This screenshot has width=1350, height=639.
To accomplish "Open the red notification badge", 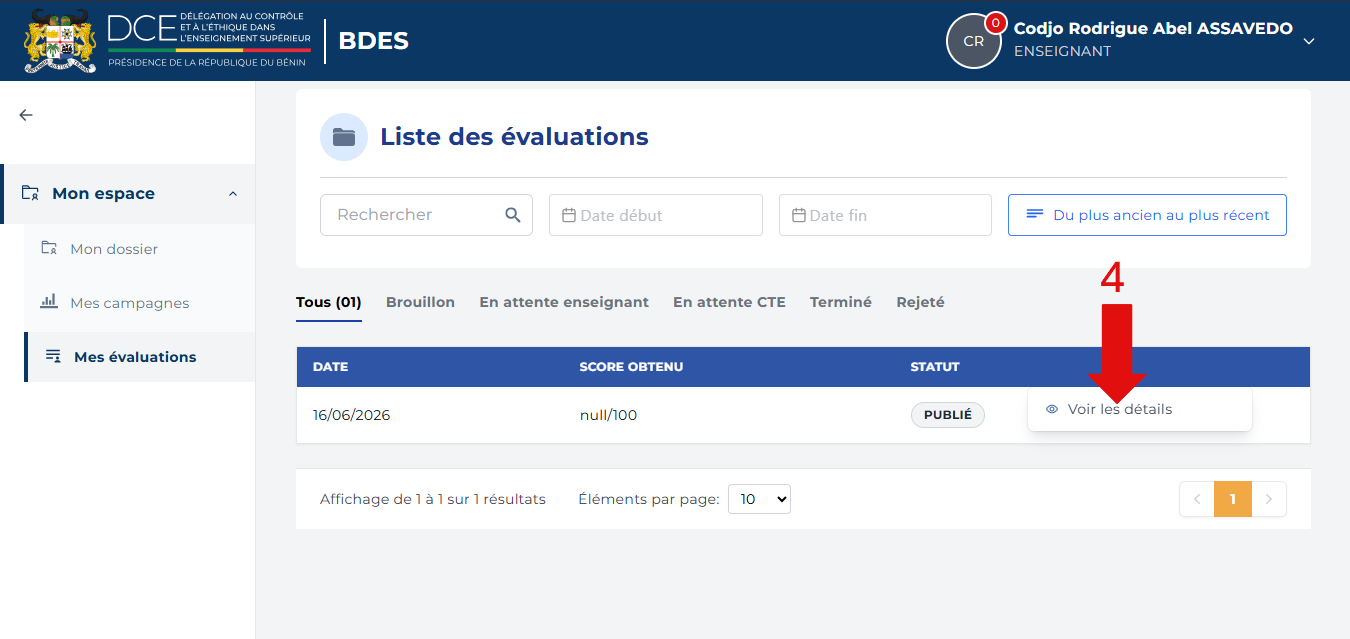I will [x=995, y=22].
